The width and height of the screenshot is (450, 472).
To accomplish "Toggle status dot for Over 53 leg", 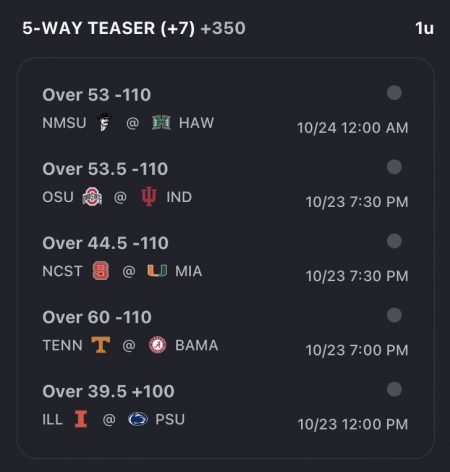I will (x=394, y=93).
